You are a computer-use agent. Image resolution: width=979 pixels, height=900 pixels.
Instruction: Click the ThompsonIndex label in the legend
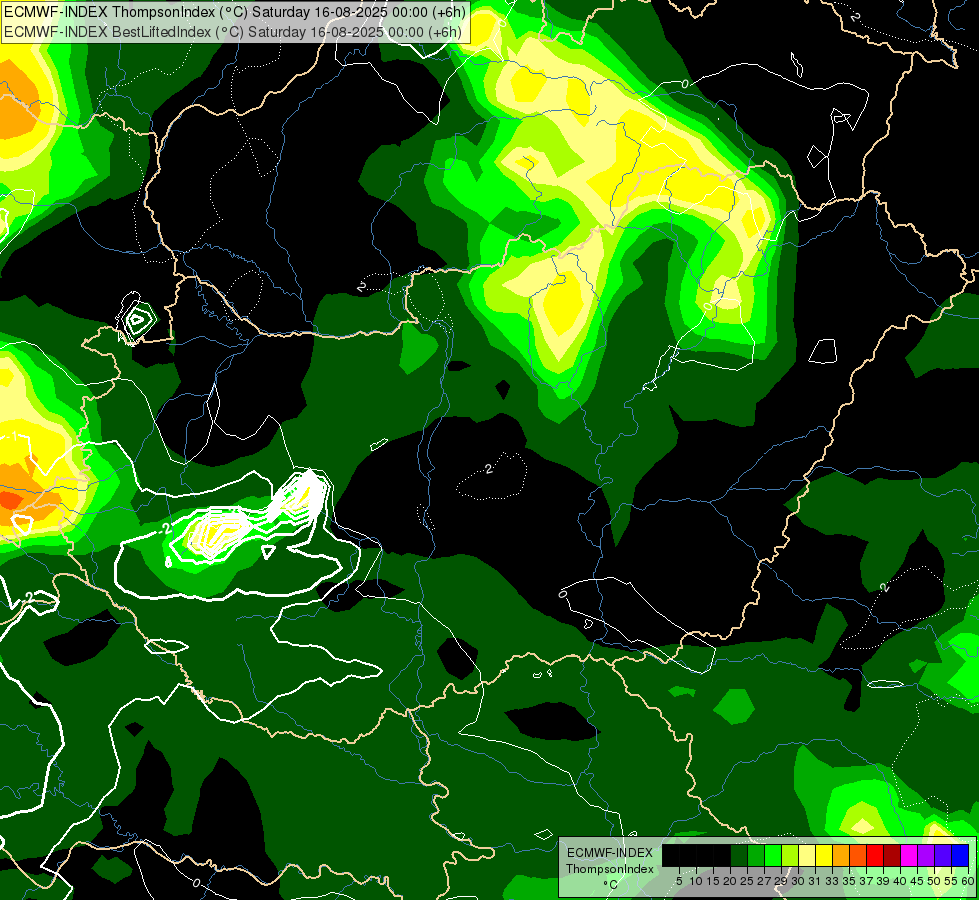(610, 869)
